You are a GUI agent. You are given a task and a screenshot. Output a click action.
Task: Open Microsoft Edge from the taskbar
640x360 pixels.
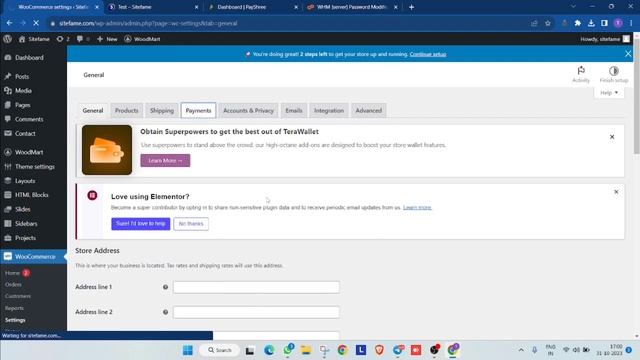[x=269, y=350]
